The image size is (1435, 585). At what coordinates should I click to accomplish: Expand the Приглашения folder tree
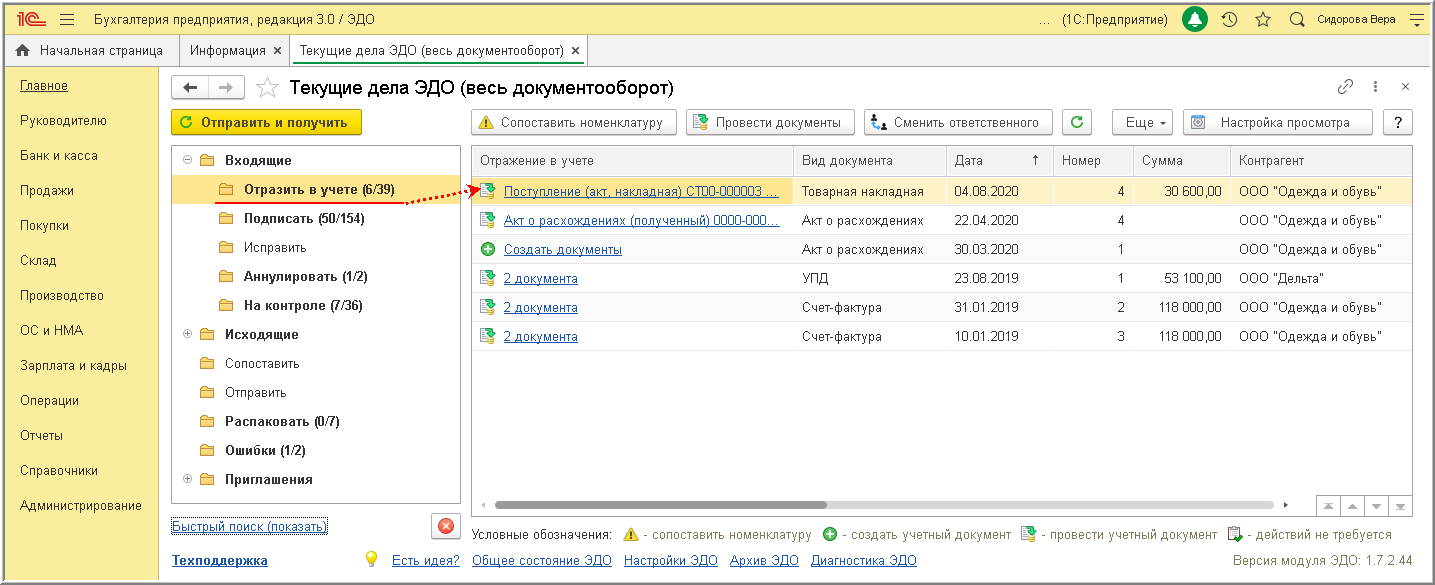click(186, 479)
